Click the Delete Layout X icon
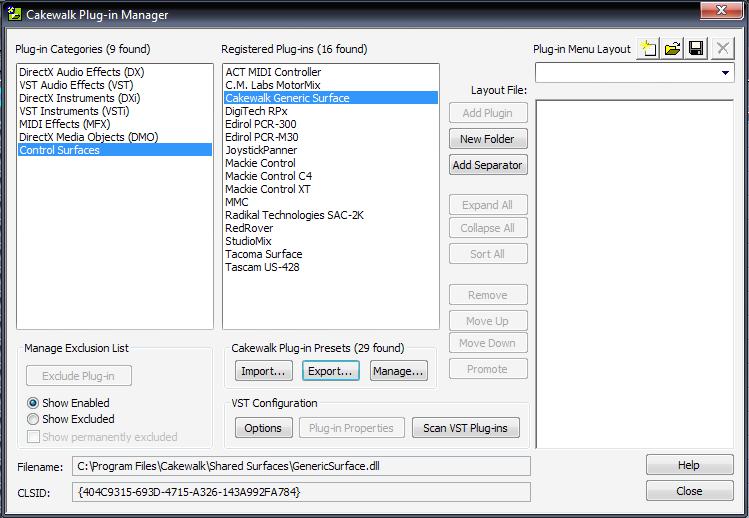Image resolution: width=749 pixels, height=518 pixels. point(722,48)
